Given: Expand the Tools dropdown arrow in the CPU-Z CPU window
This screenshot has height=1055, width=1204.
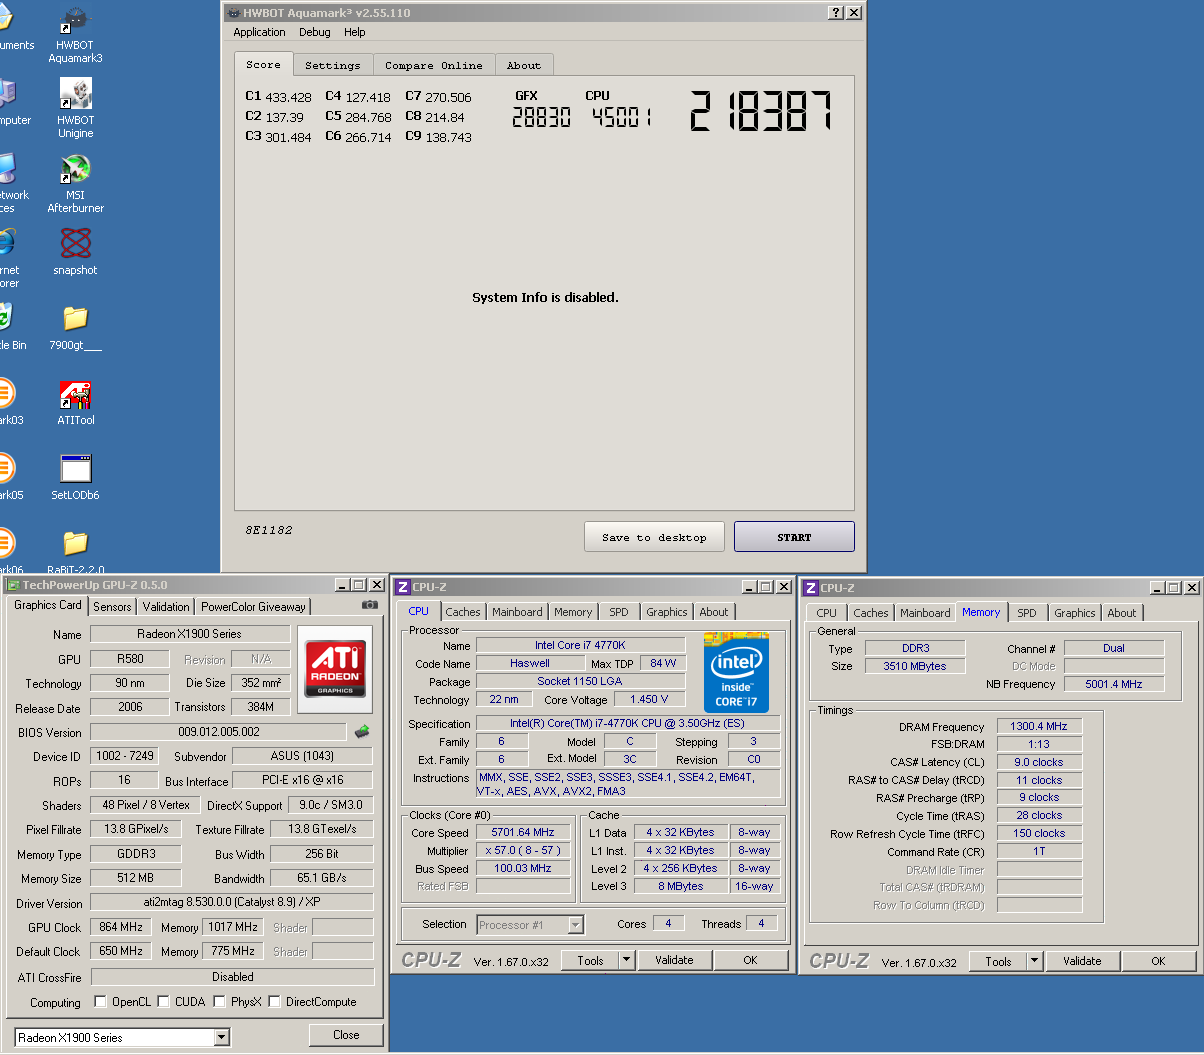Looking at the screenshot, I should pos(627,960).
